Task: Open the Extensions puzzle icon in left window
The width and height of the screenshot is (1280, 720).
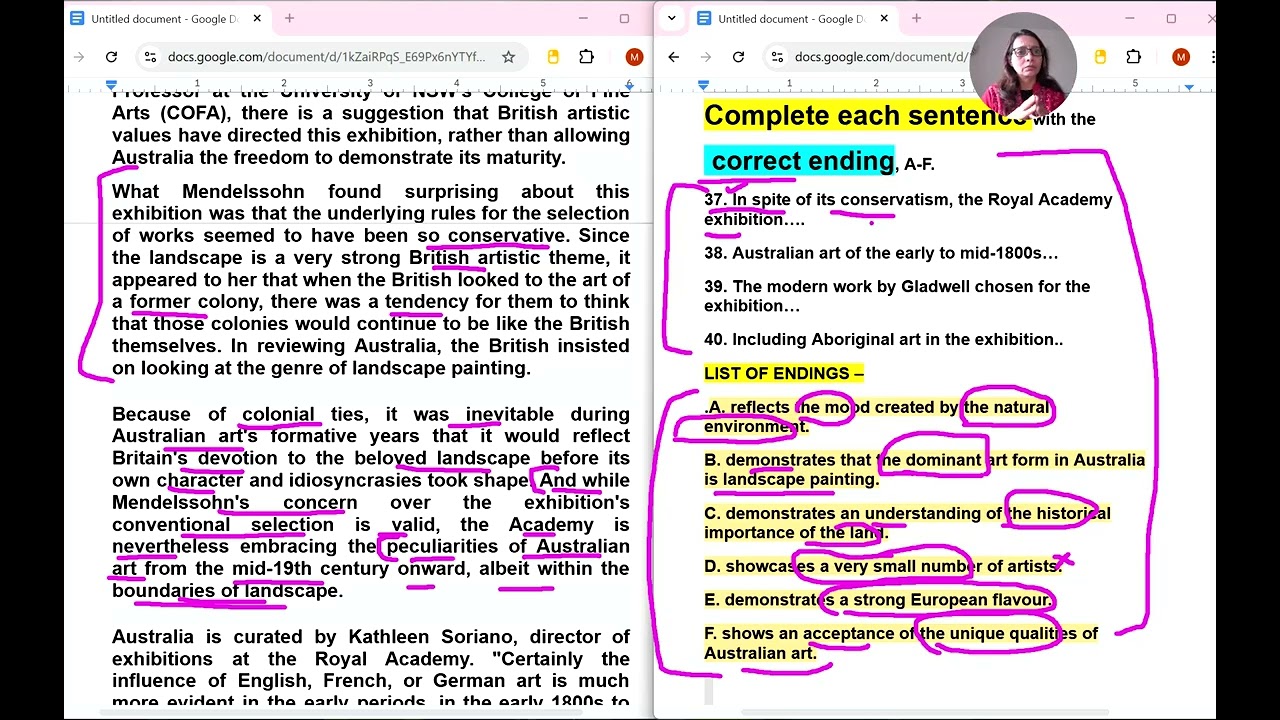Action: pyautogui.click(x=587, y=57)
